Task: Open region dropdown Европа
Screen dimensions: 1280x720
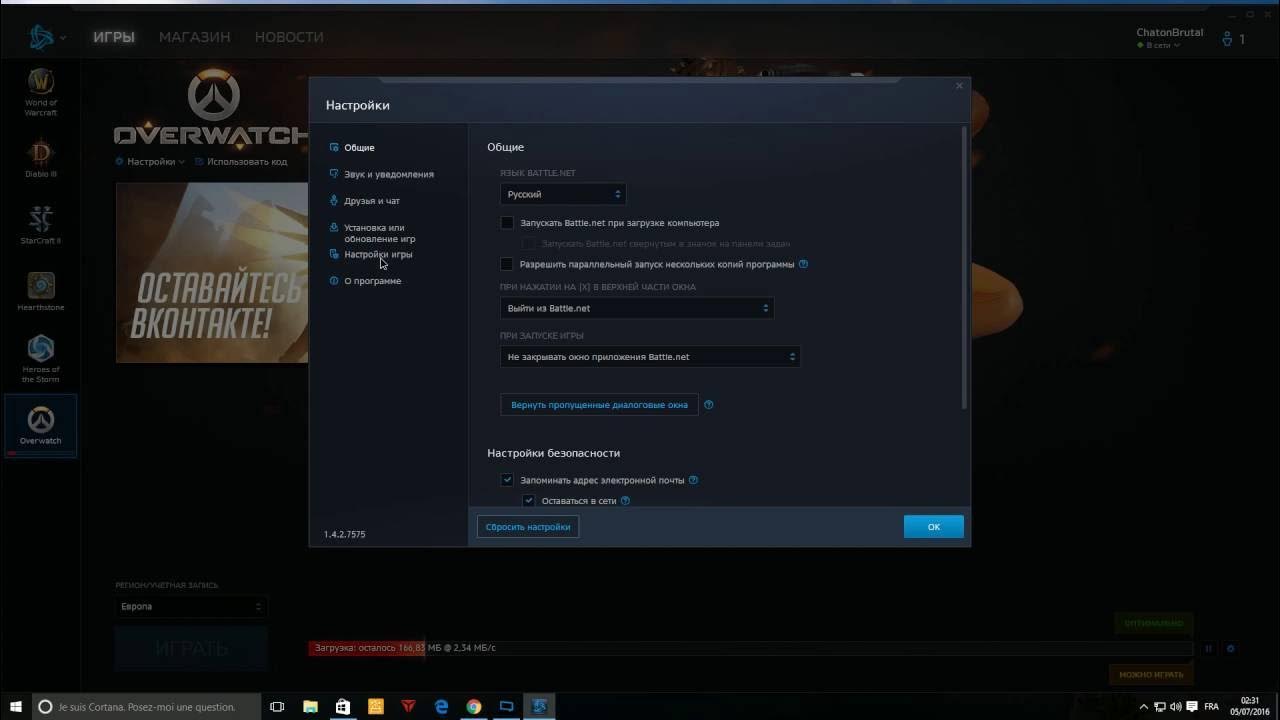Action: pyautogui.click(x=191, y=607)
